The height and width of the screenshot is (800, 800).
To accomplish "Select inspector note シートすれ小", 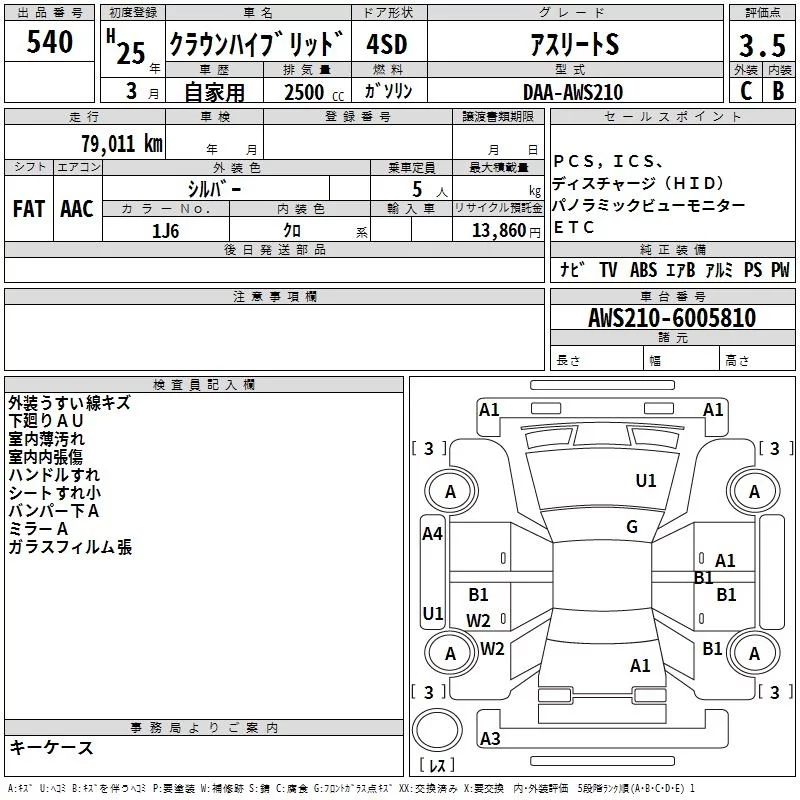I will tap(55, 492).
